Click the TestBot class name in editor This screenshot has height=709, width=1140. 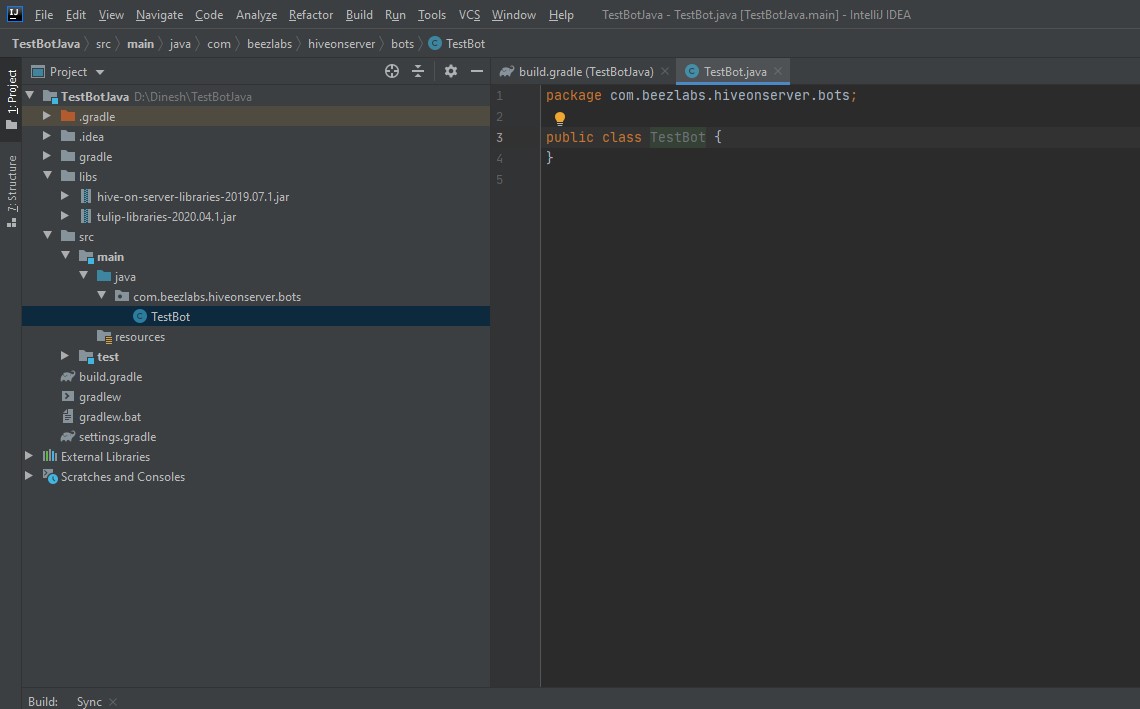[x=678, y=137]
